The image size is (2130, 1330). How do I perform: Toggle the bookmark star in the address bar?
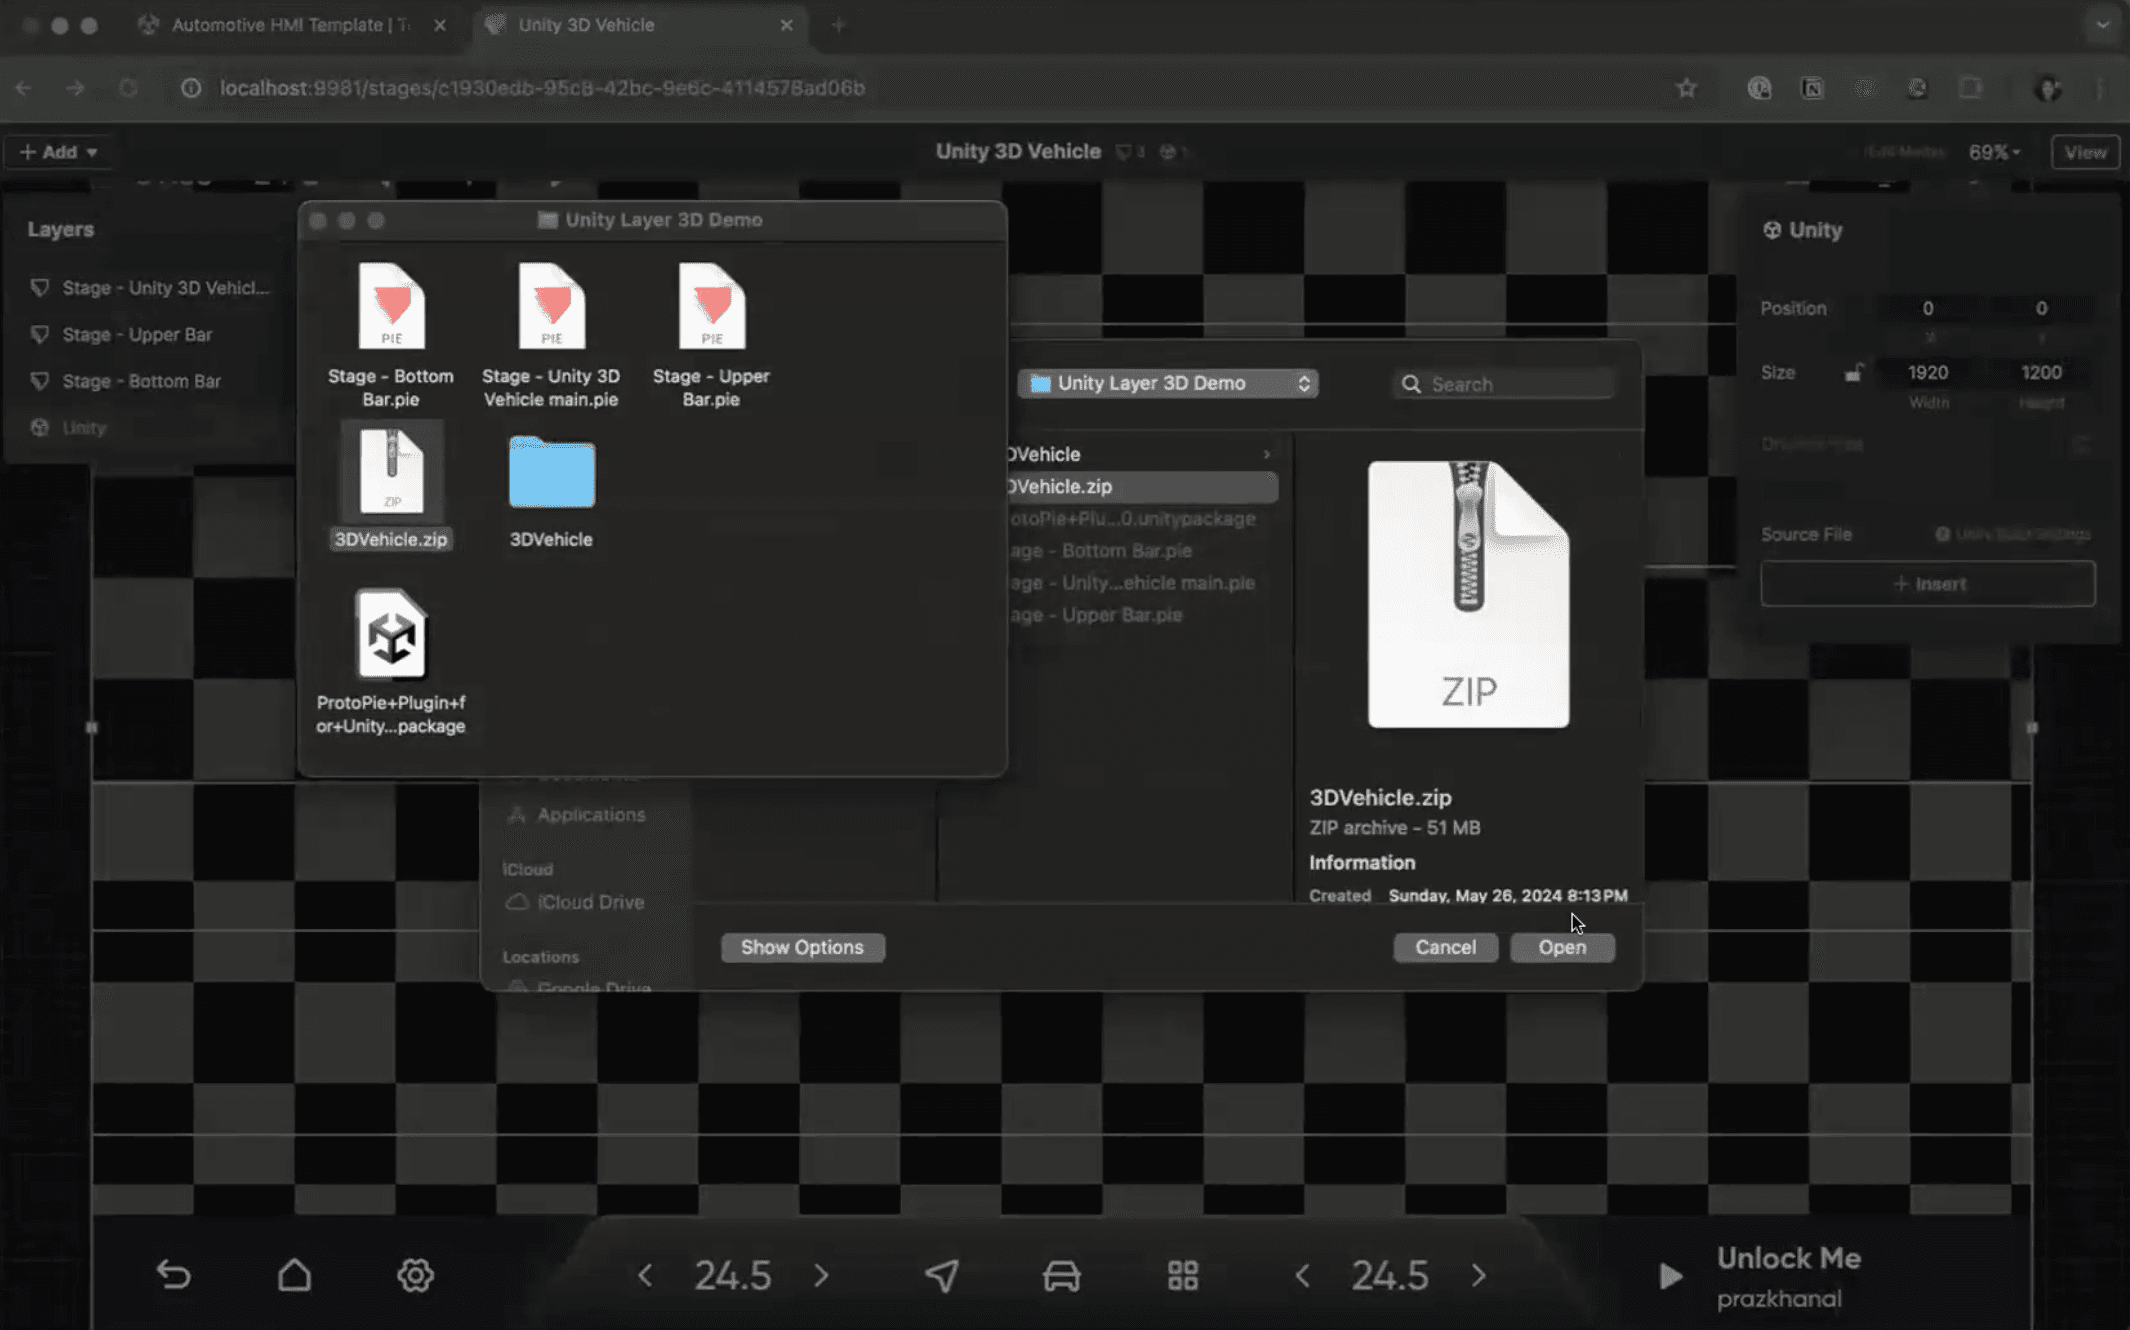[1687, 88]
